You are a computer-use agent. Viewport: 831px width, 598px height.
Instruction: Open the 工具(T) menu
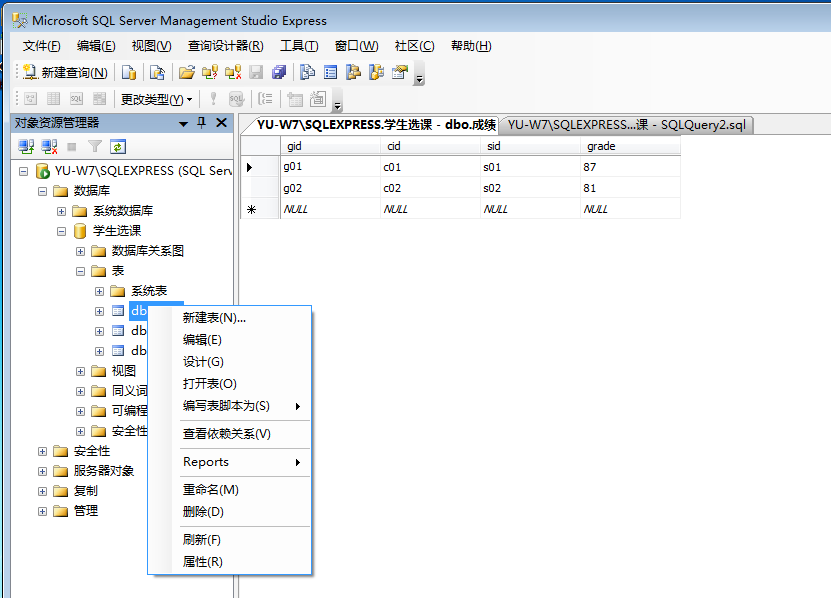click(x=299, y=46)
